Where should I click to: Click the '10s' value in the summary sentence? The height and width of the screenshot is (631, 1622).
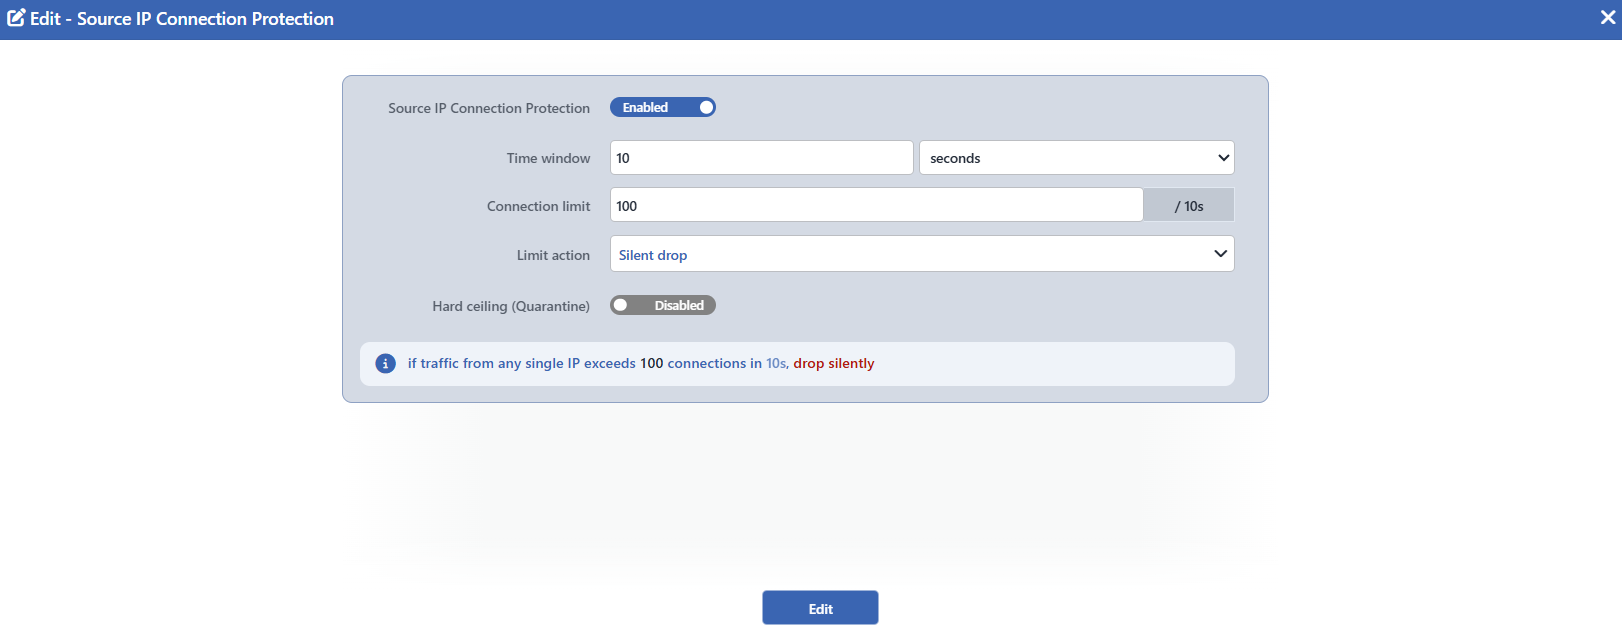pyautogui.click(x=776, y=363)
